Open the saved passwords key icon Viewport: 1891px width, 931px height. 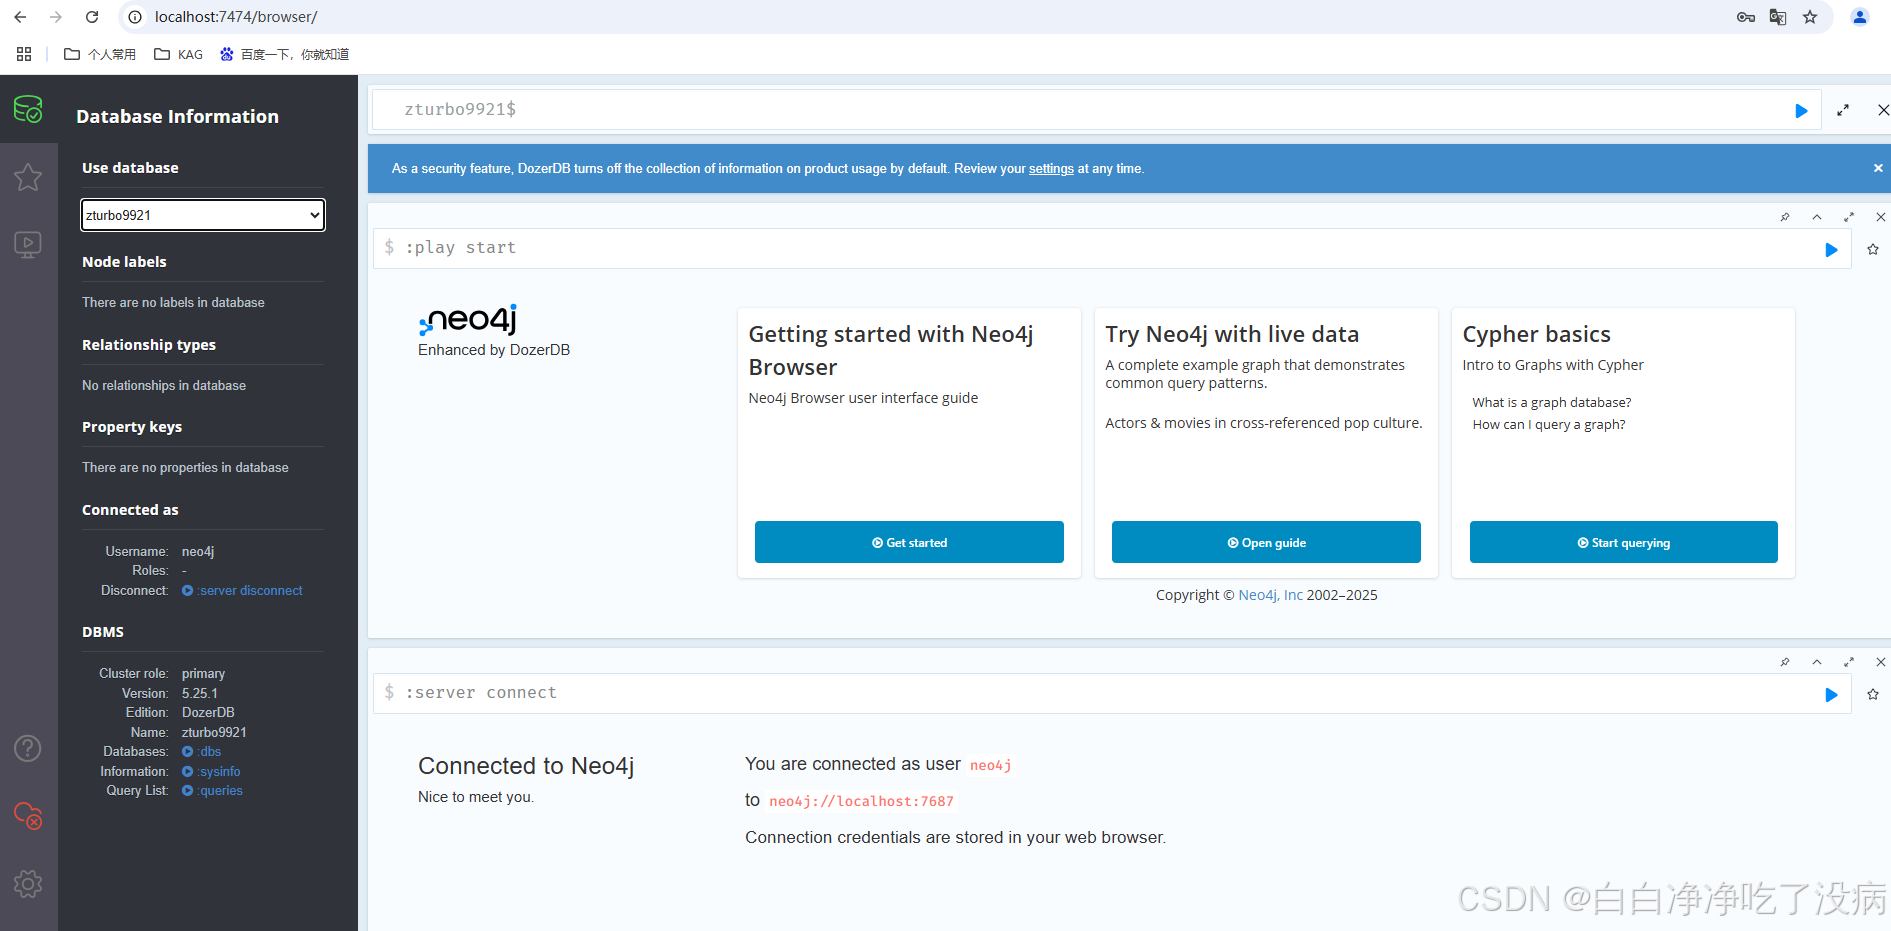click(1746, 17)
